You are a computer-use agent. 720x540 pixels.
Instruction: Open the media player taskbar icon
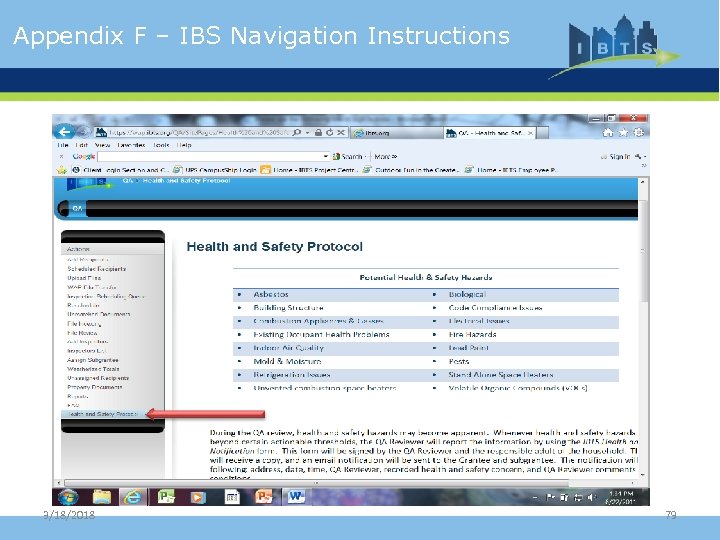(198, 497)
